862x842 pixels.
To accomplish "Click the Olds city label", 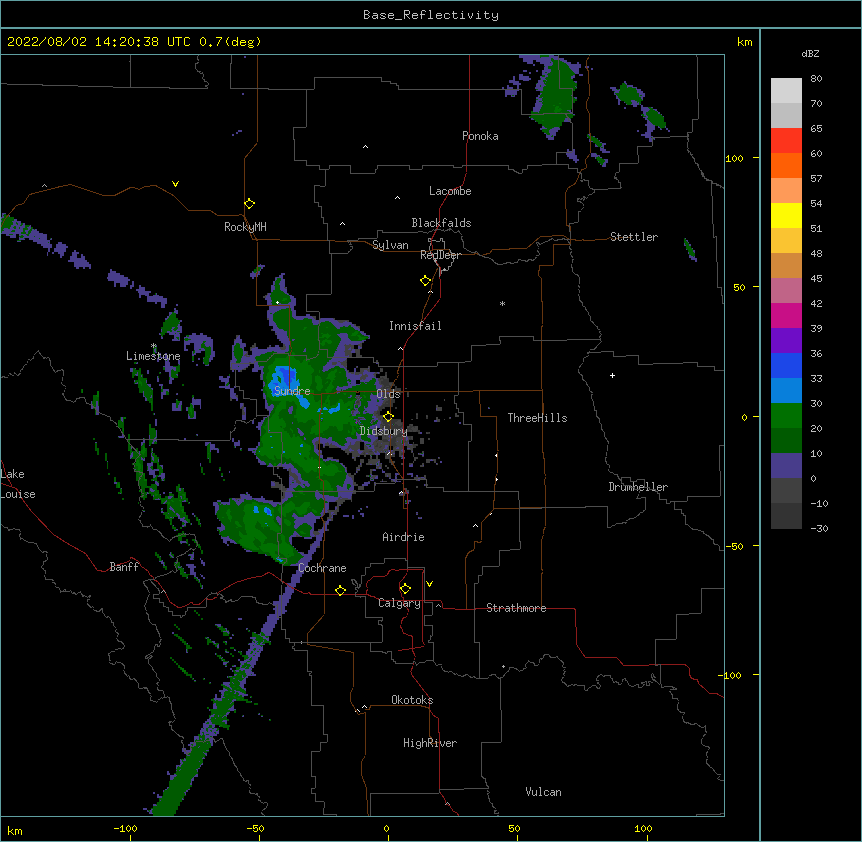I will pos(388,394).
